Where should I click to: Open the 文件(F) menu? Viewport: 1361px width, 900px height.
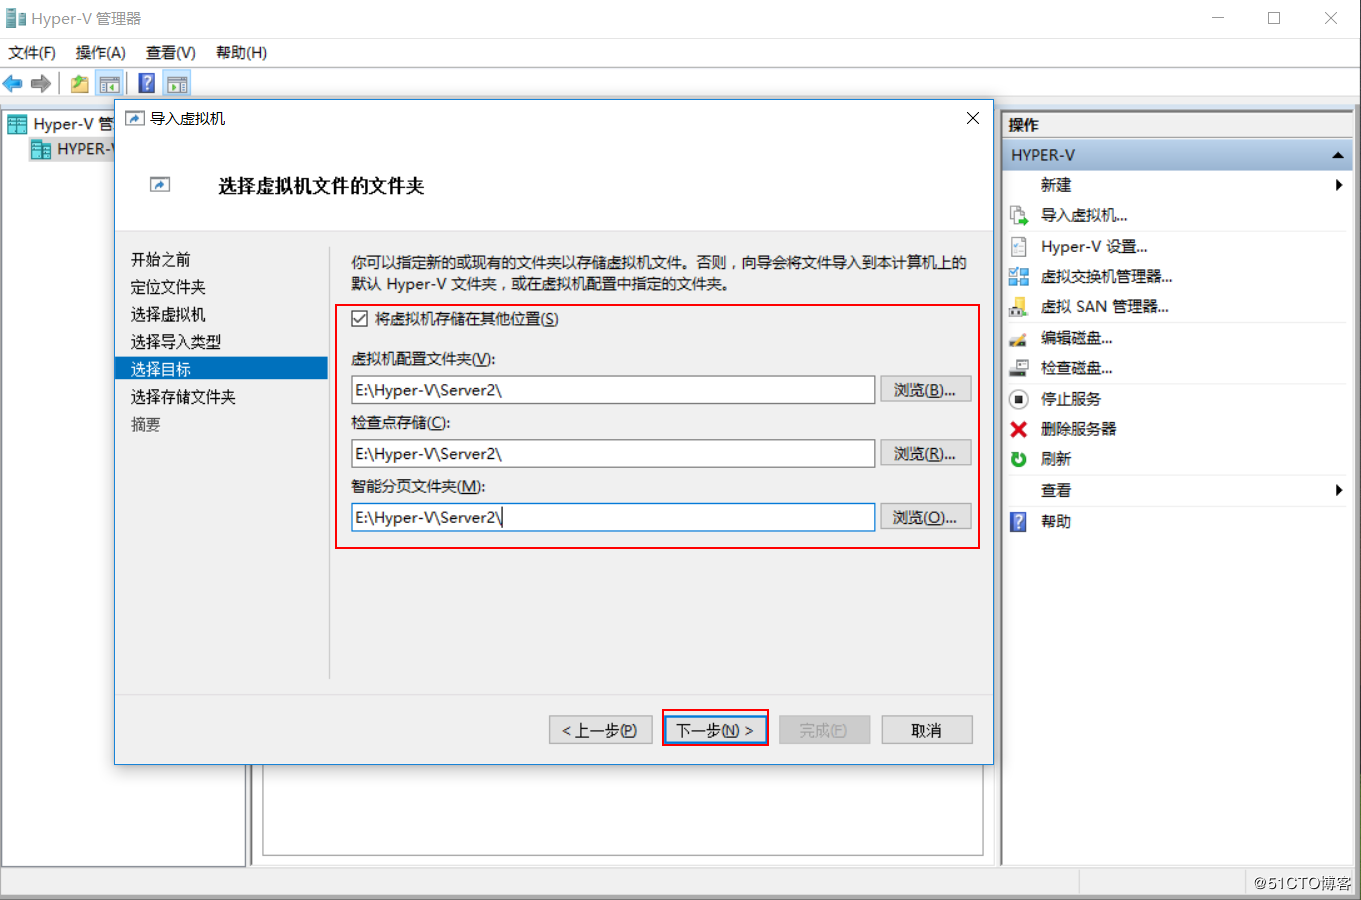point(30,52)
